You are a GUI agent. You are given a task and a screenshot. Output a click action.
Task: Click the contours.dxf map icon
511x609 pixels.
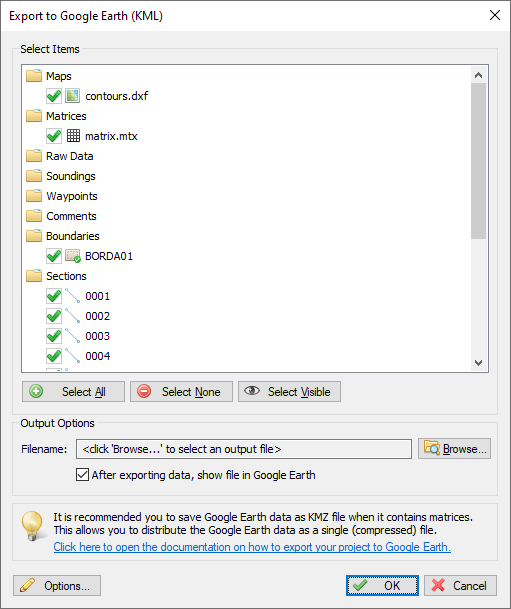click(73, 96)
